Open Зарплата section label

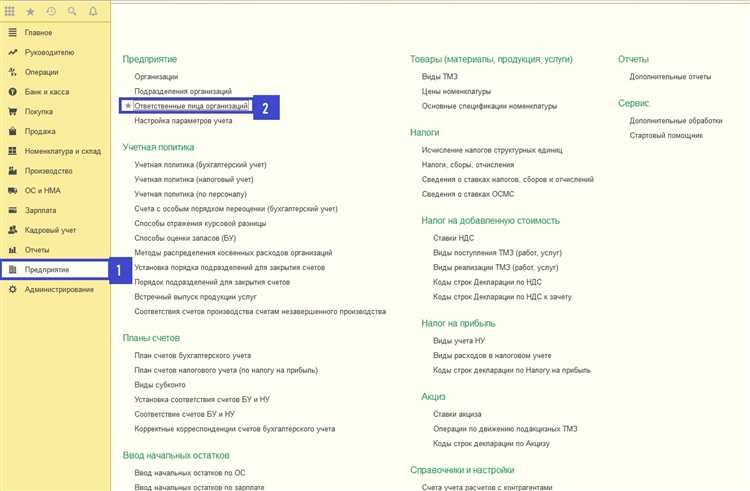pos(40,210)
